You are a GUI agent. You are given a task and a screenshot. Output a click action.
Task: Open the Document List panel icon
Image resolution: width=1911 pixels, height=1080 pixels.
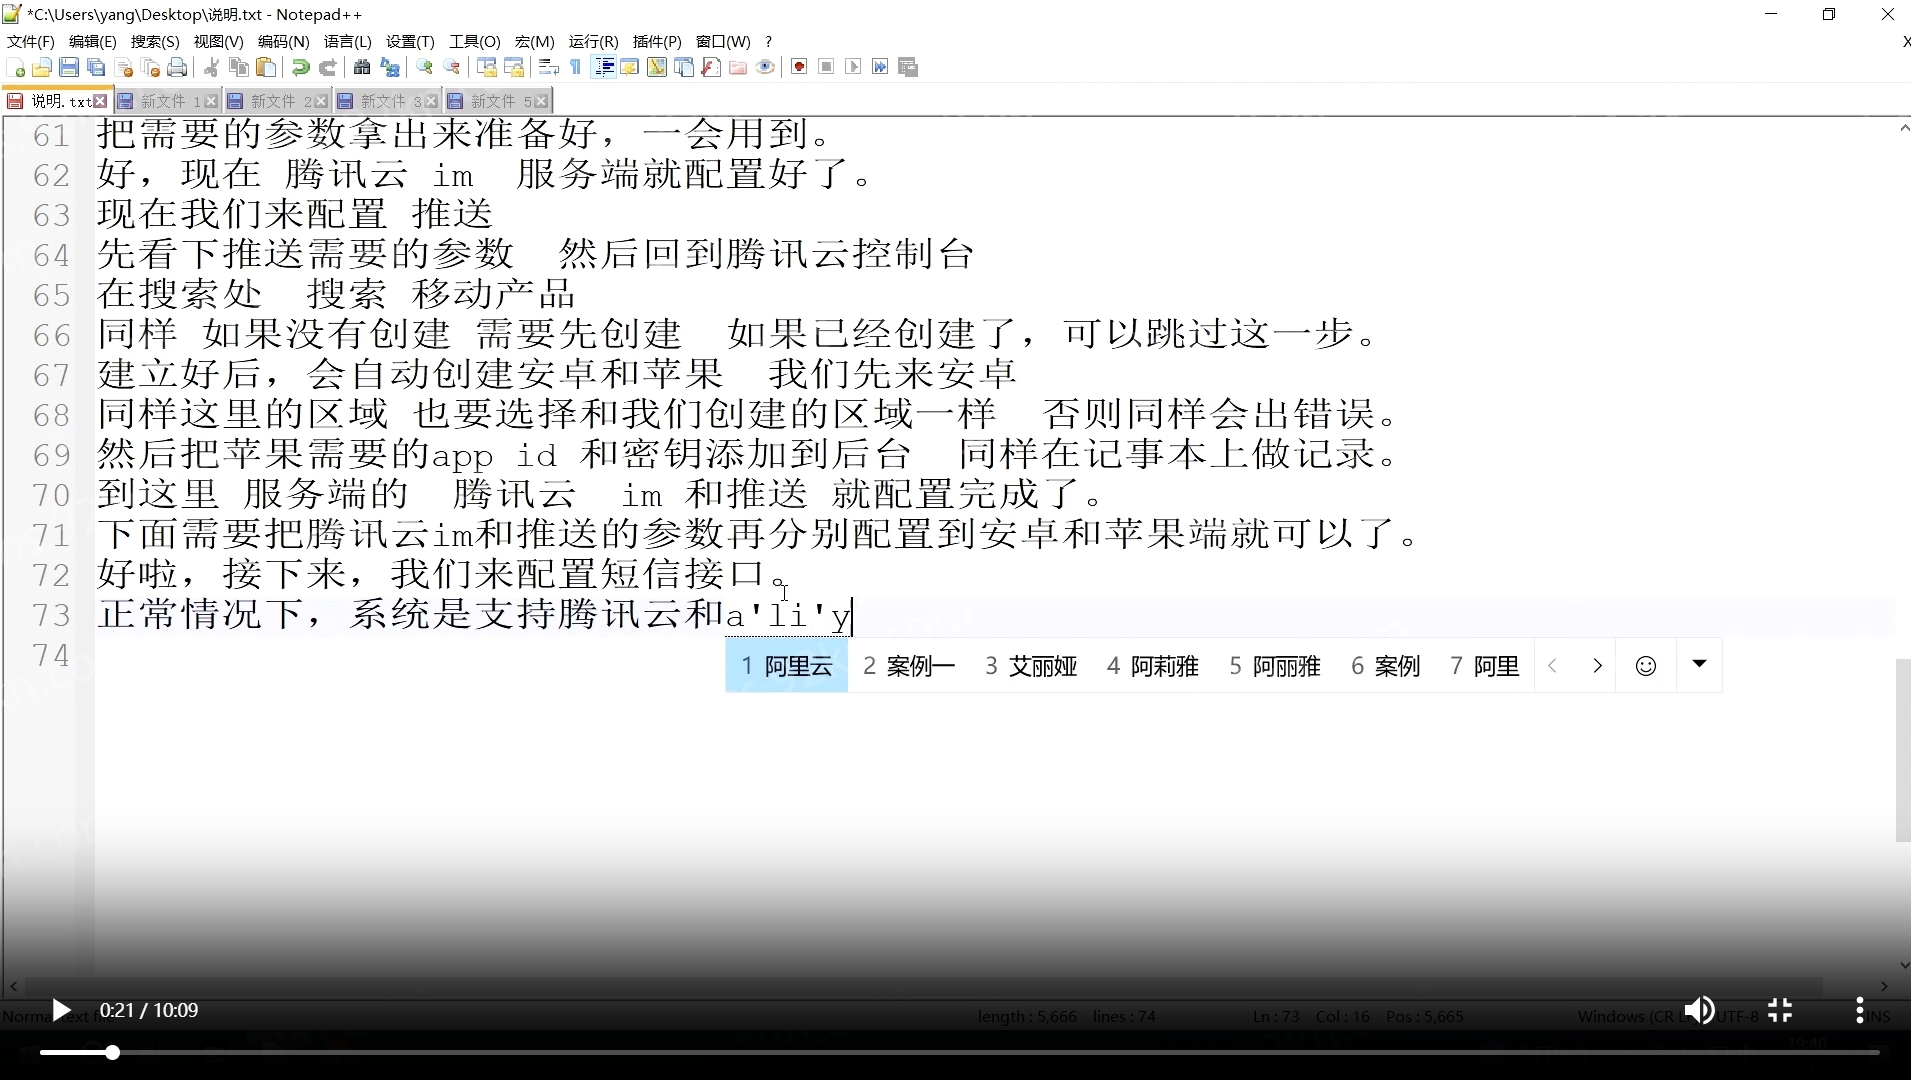684,67
